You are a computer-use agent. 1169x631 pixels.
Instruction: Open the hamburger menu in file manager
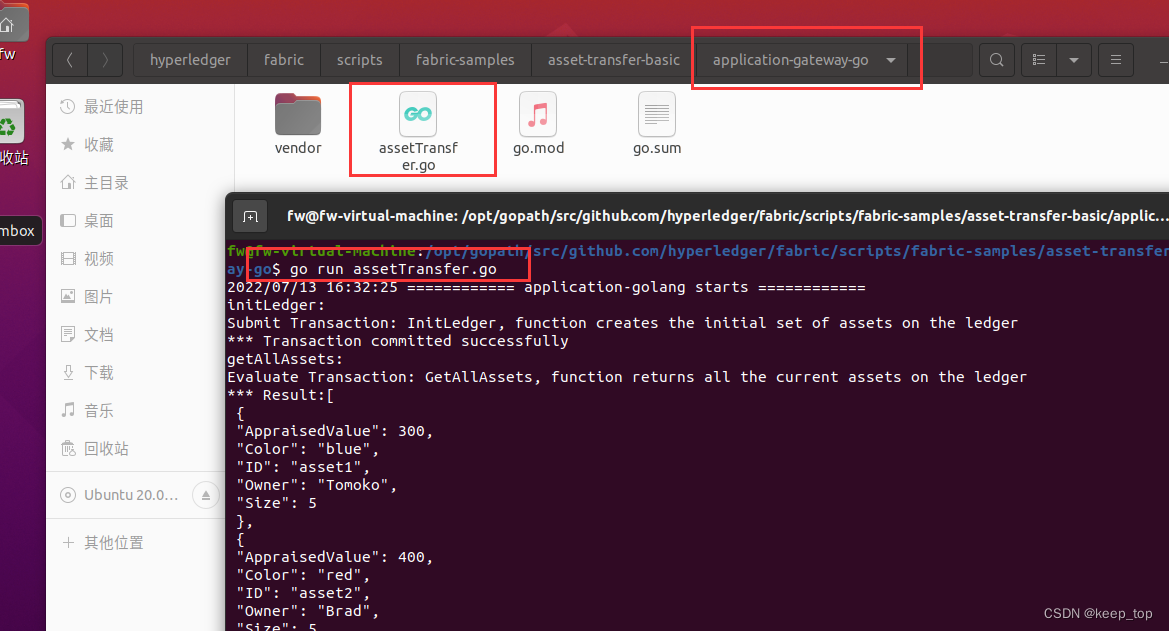pos(1116,60)
